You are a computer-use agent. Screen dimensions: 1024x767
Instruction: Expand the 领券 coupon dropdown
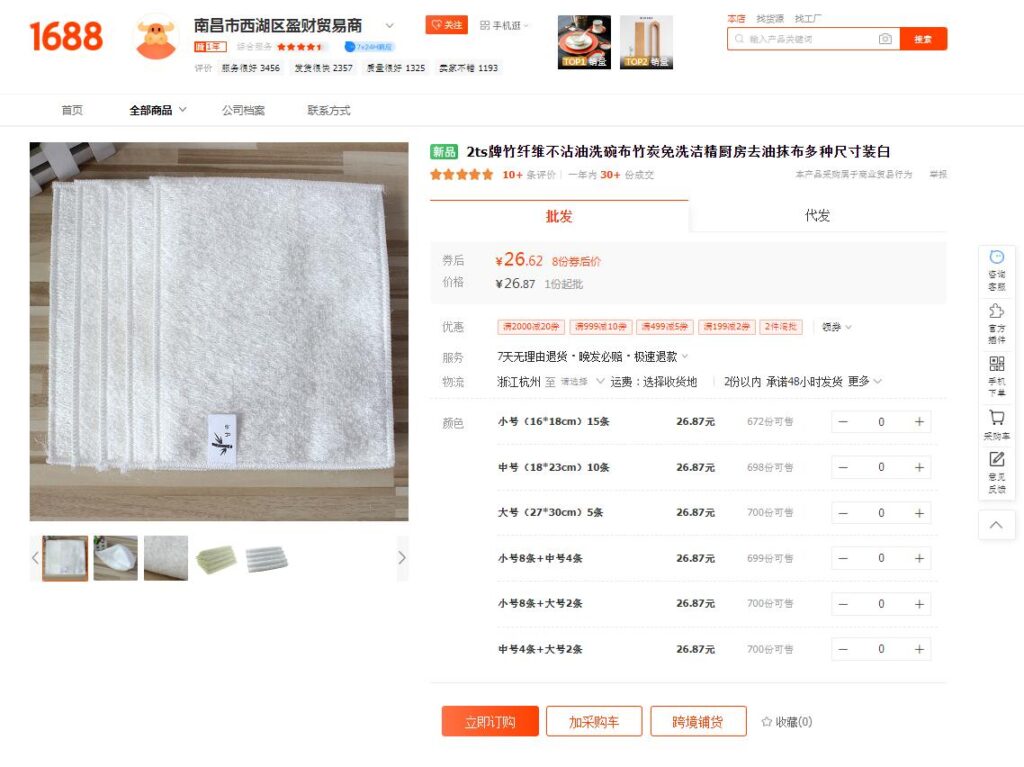[x=837, y=327]
